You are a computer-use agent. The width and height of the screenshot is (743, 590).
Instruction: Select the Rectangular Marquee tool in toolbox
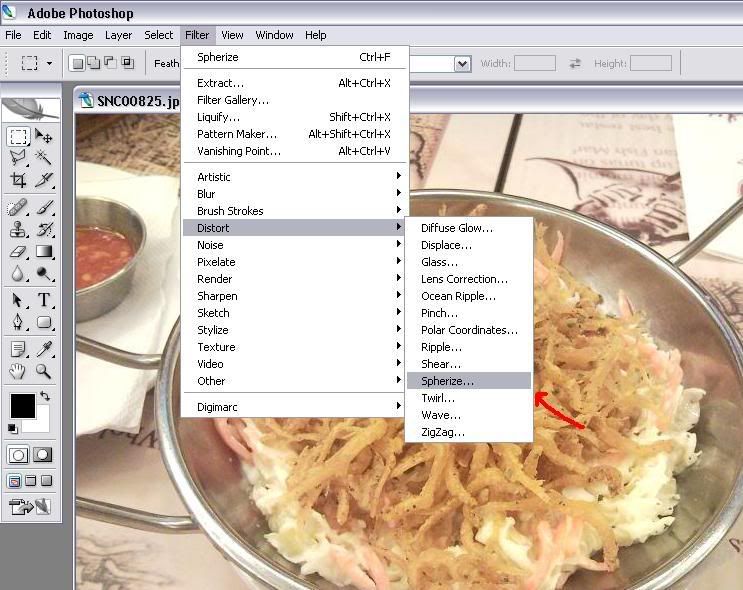click(18, 136)
